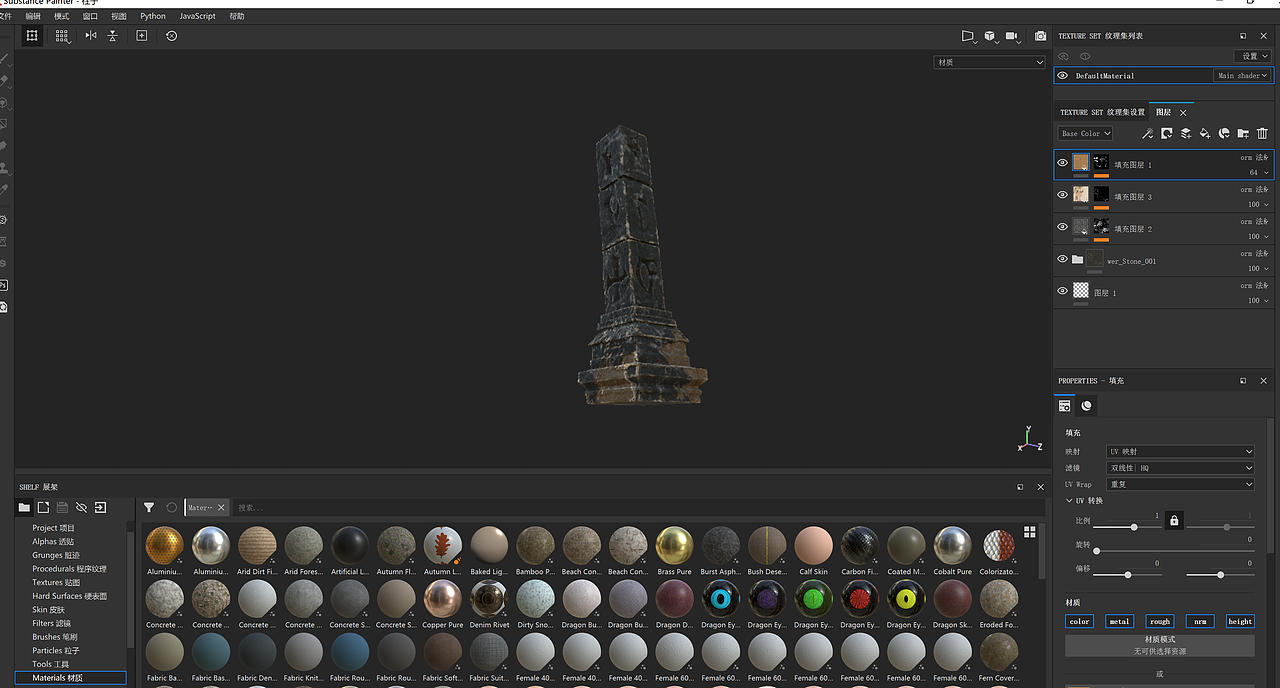1280x688 pixels.
Task: Remove the Mater... filter tag in shelf
Action: [221, 508]
